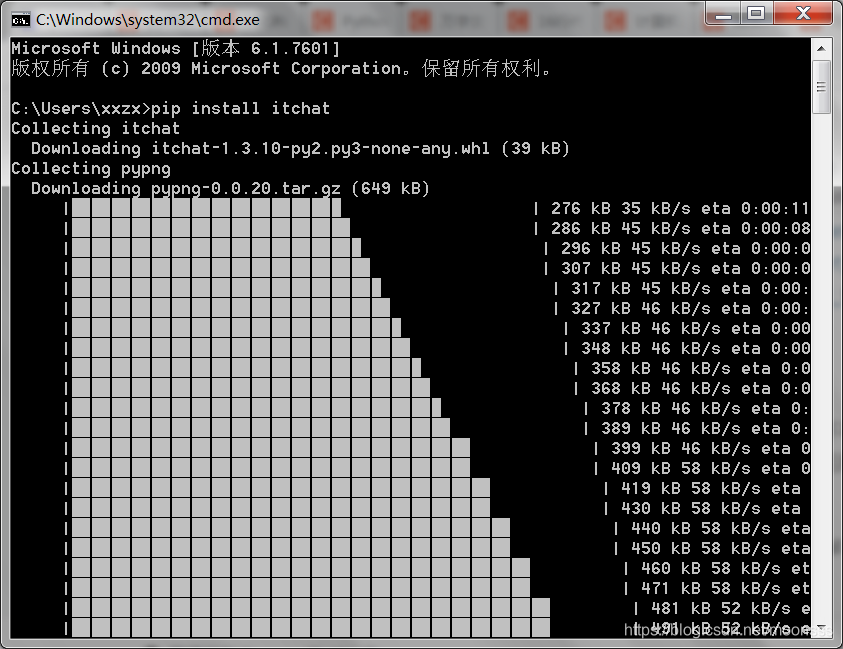
Task: Click the 'Downloading itchat-1.3.10-py2.py3-none-any.whl' line
Action: pyautogui.click(x=300, y=148)
